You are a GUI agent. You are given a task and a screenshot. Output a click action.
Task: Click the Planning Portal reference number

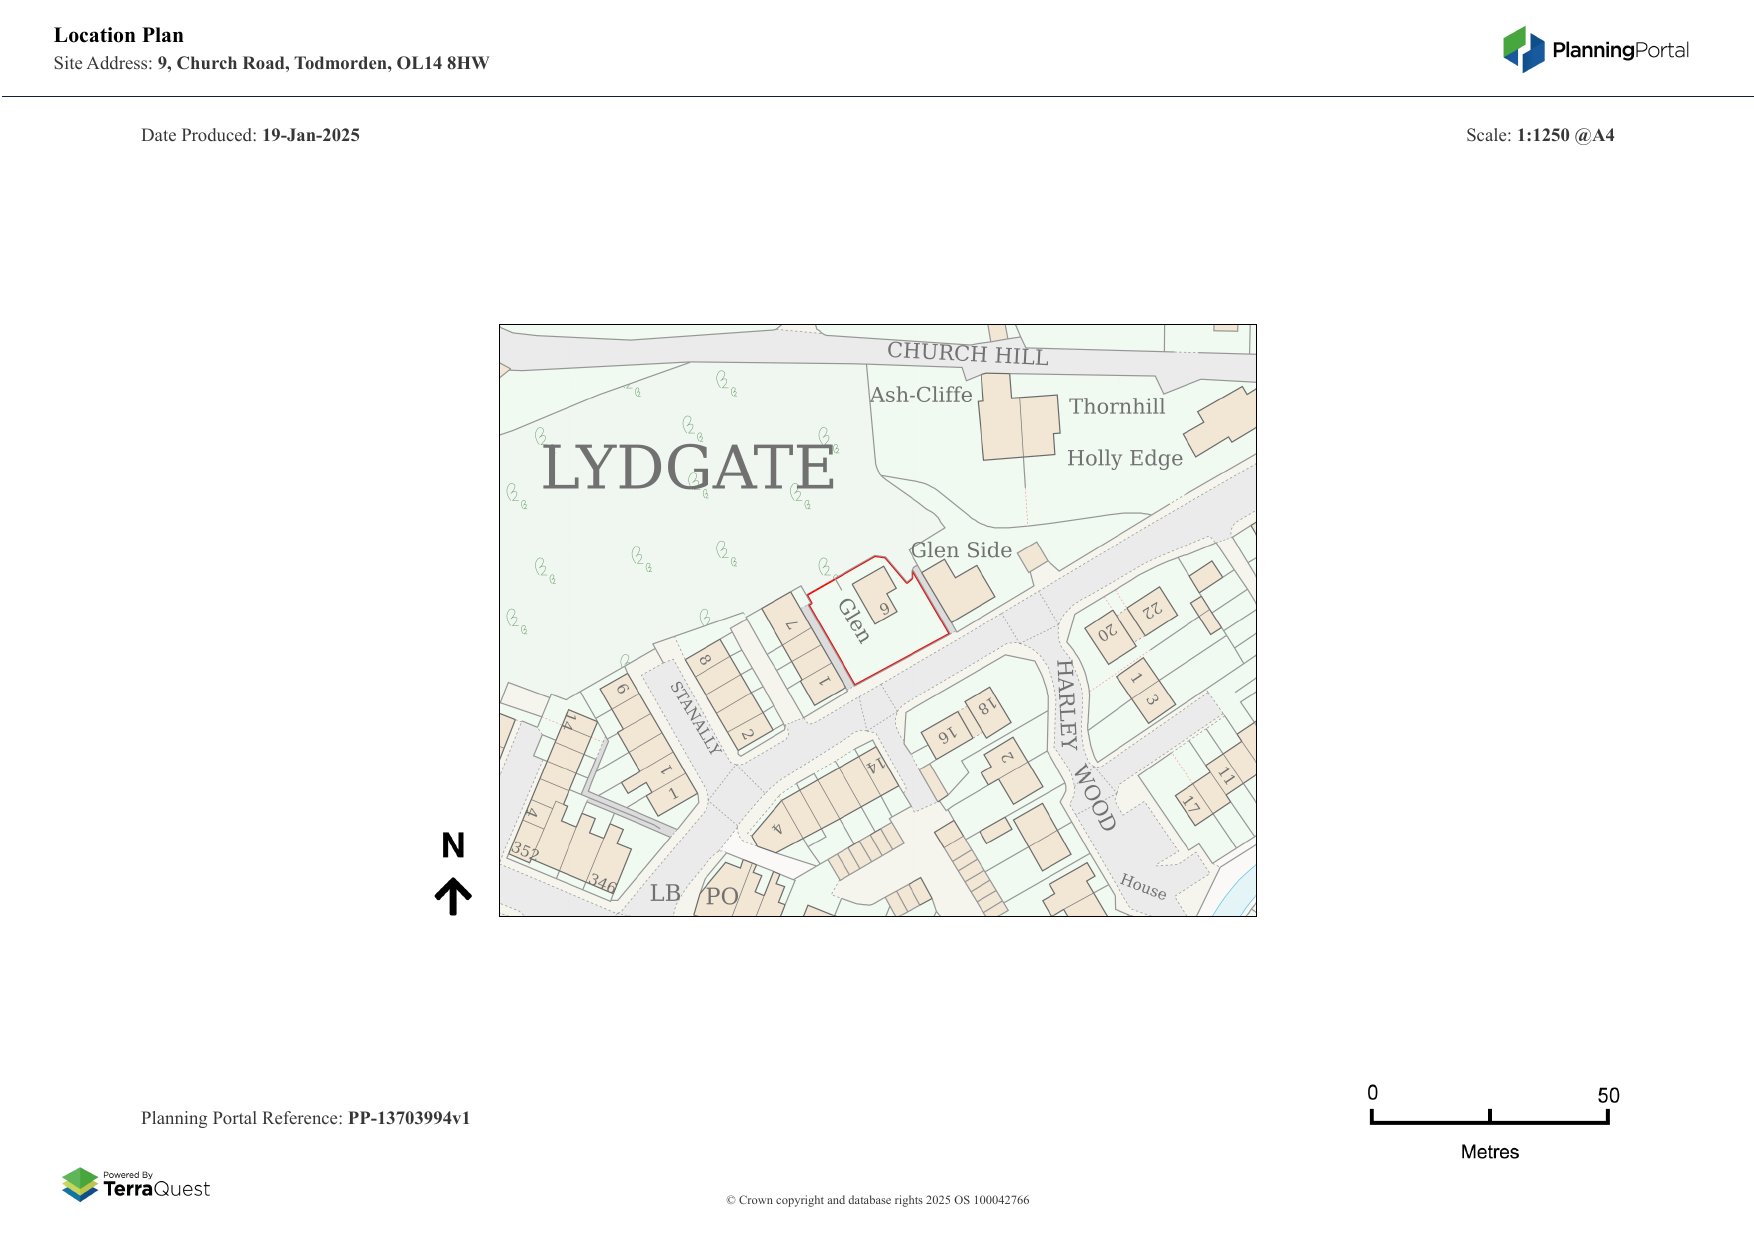[x=408, y=1118]
